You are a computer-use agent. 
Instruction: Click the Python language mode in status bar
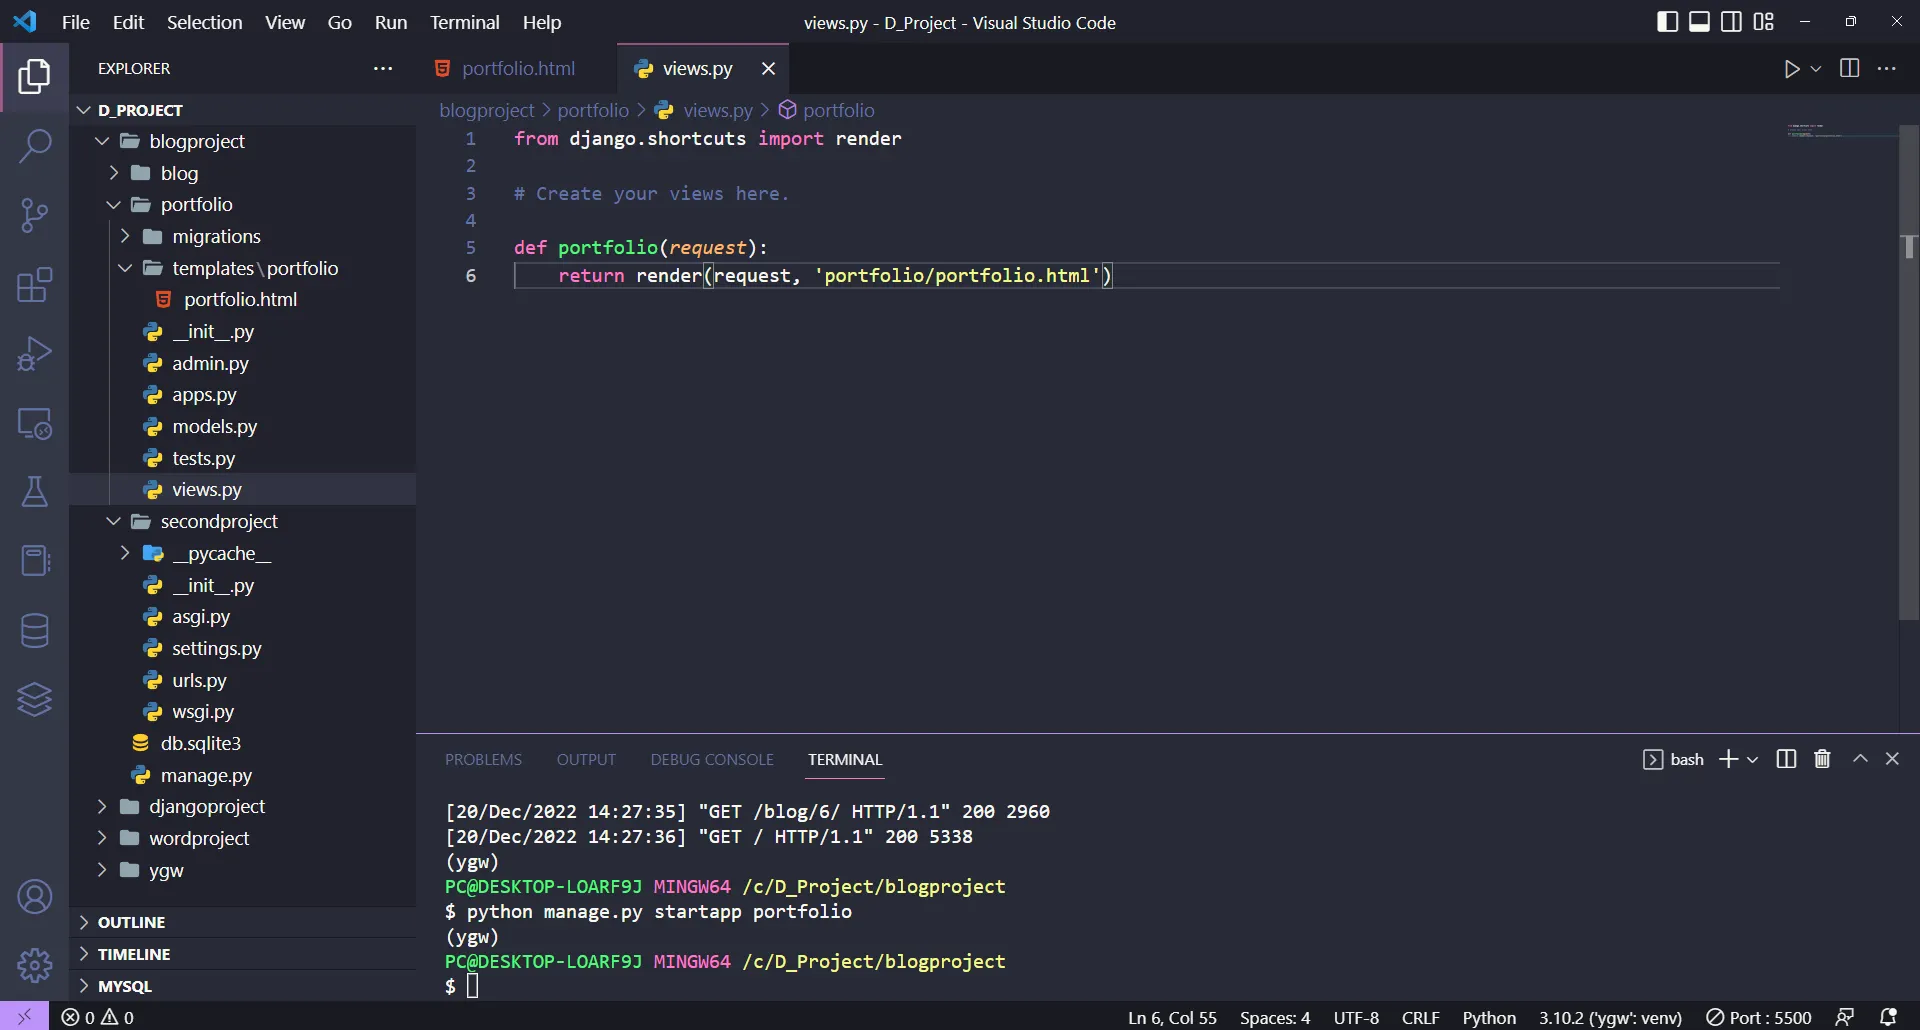[x=1488, y=1018]
